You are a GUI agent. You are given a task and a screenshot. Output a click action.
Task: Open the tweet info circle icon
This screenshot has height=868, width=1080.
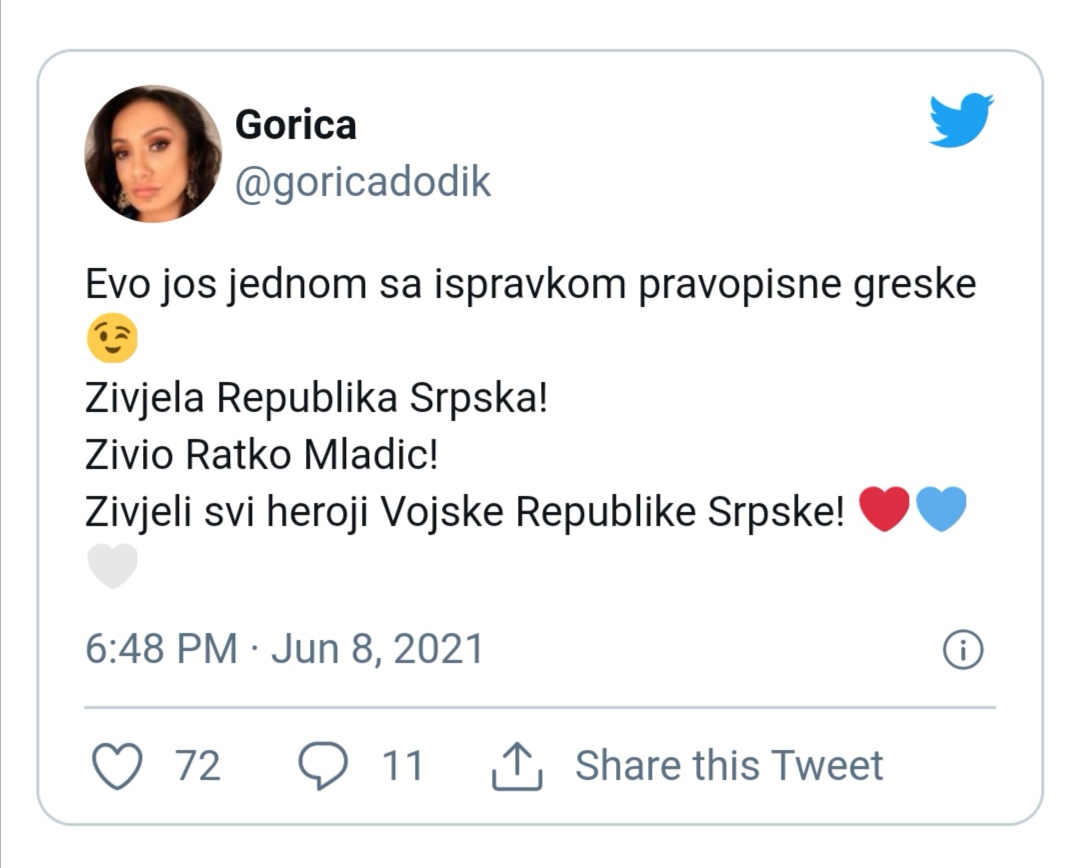(963, 651)
